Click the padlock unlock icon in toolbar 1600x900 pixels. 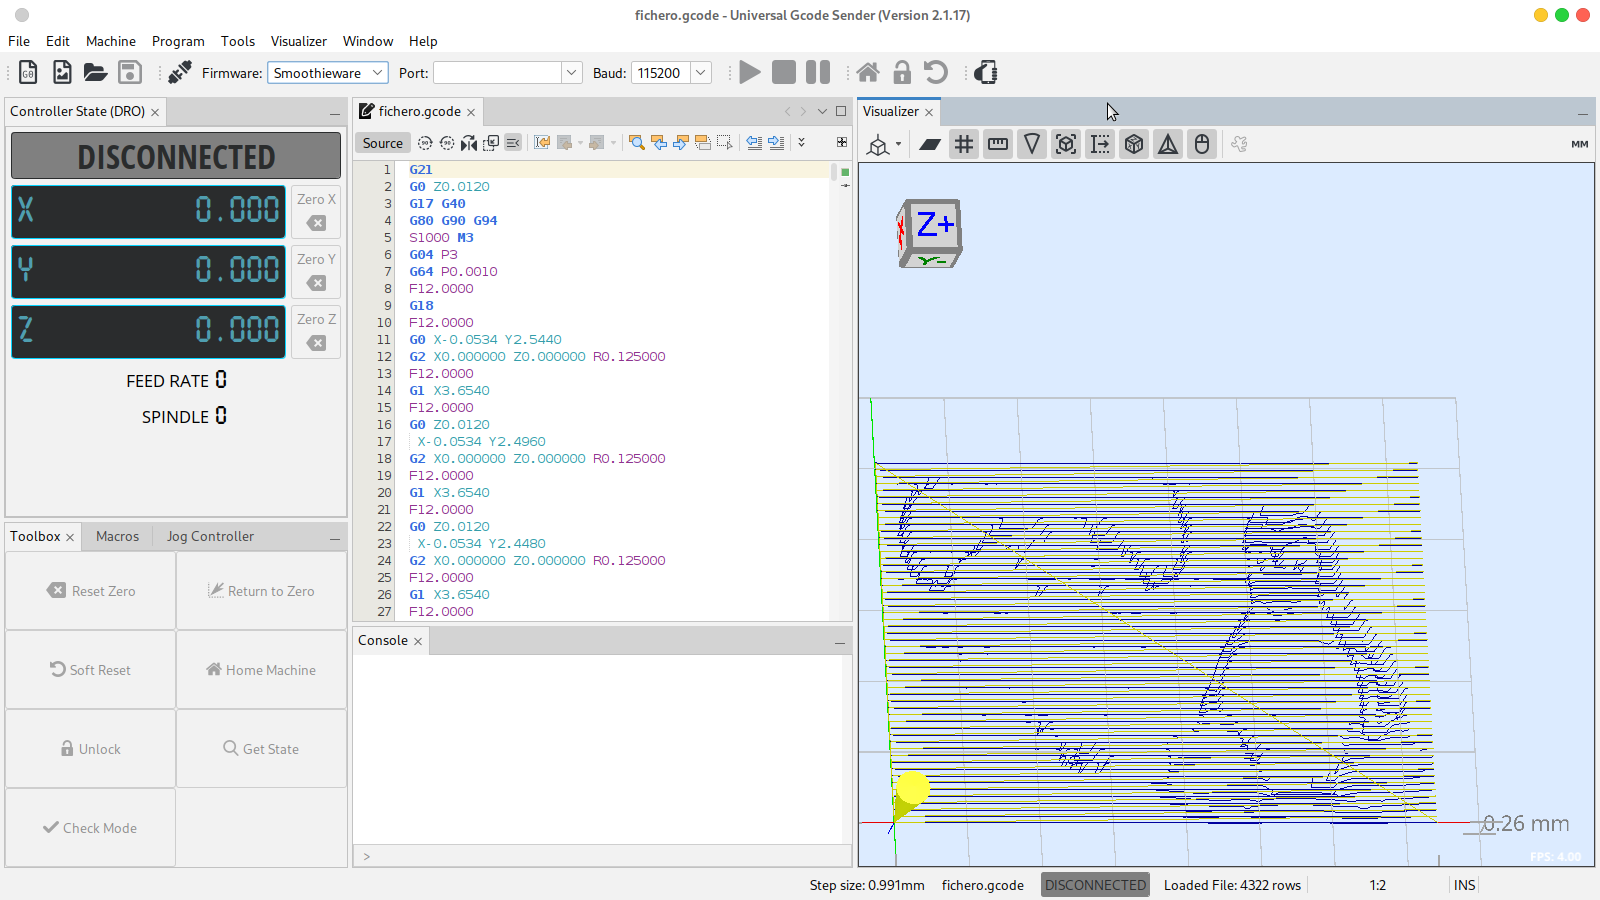pyautogui.click(x=902, y=72)
